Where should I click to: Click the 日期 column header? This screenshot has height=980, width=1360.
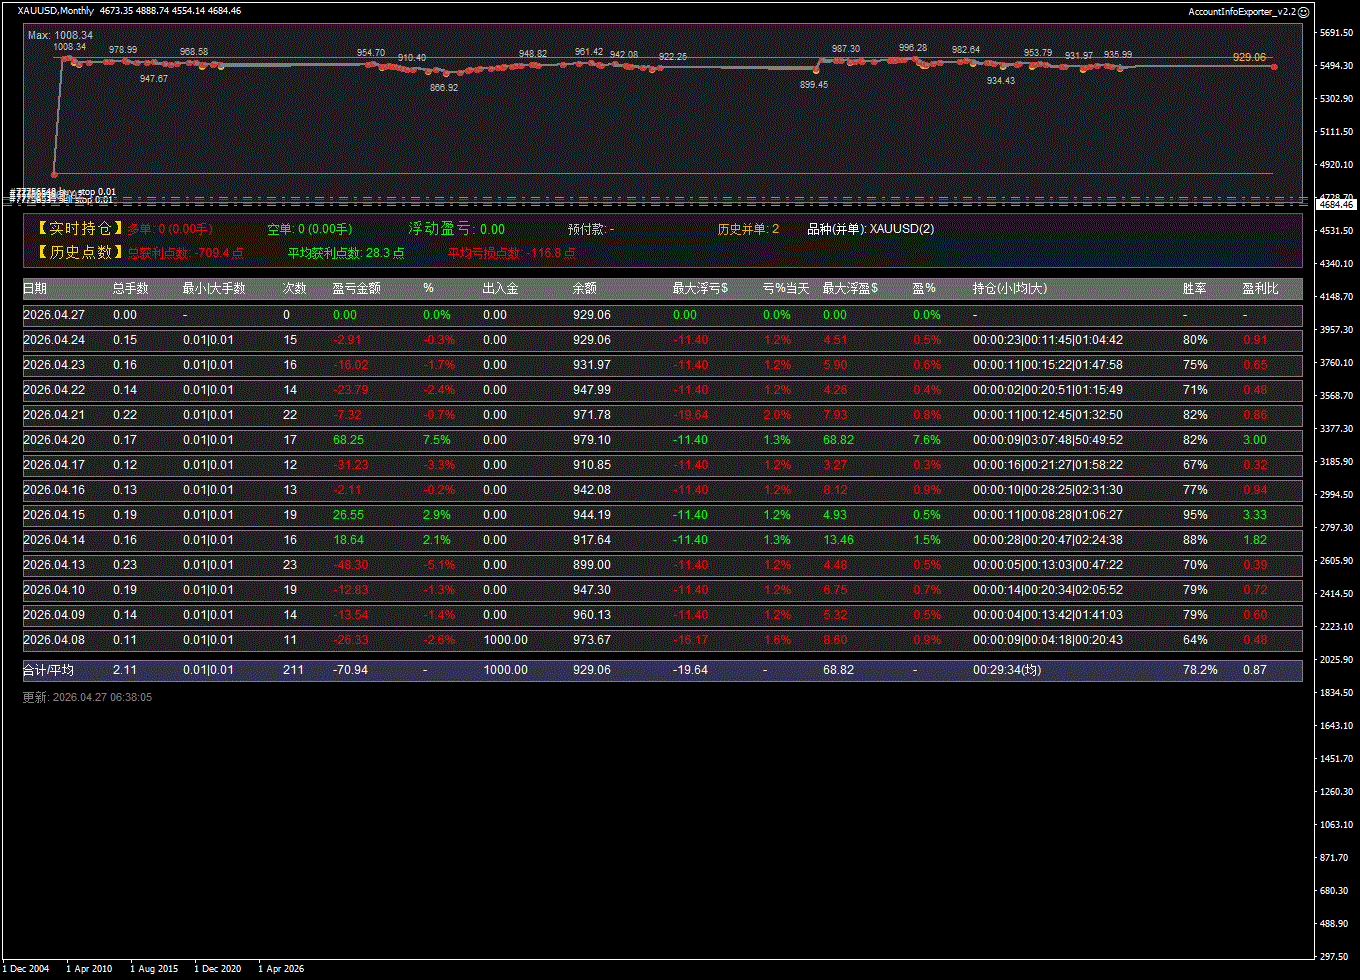[x=35, y=288]
